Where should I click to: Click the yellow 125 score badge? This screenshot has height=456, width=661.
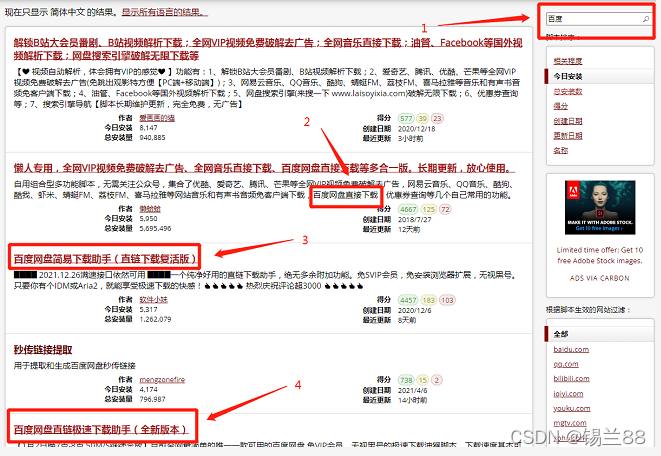click(x=428, y=209)
